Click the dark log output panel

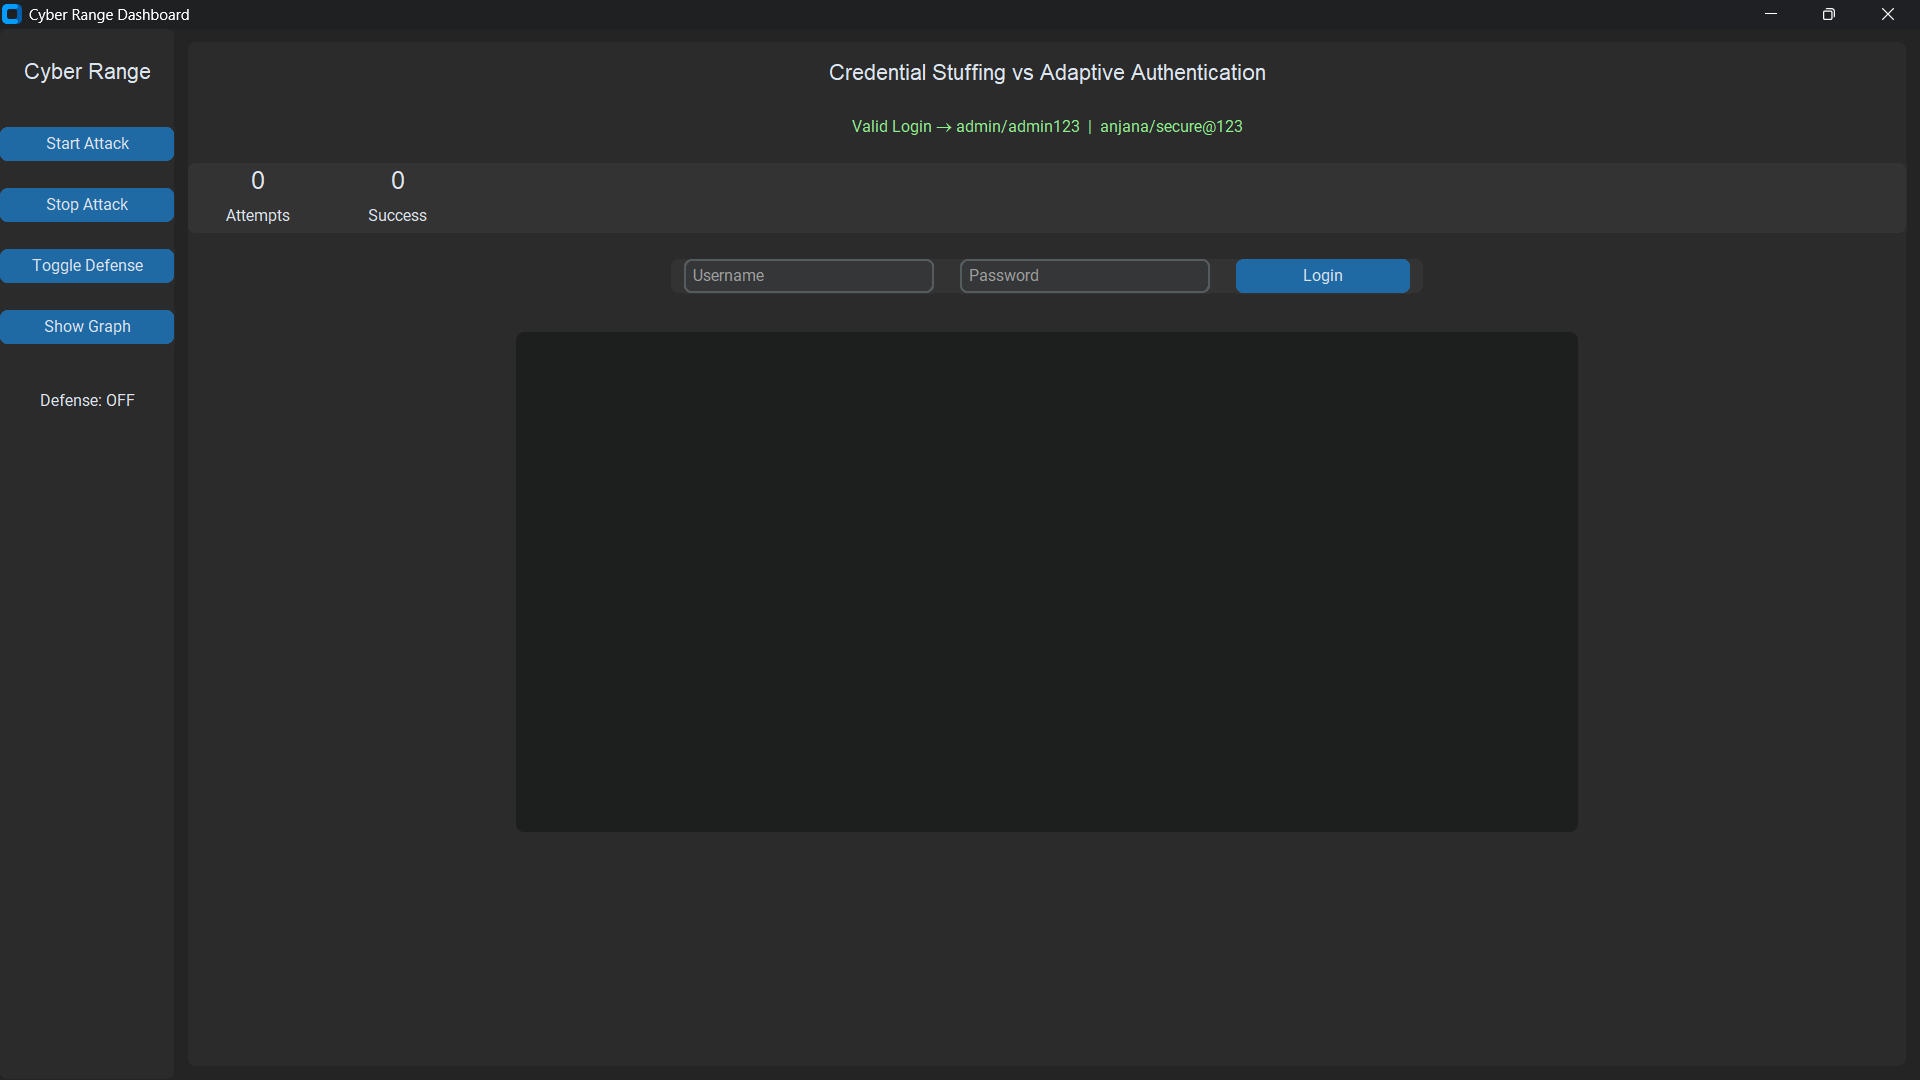point(1046,581)
